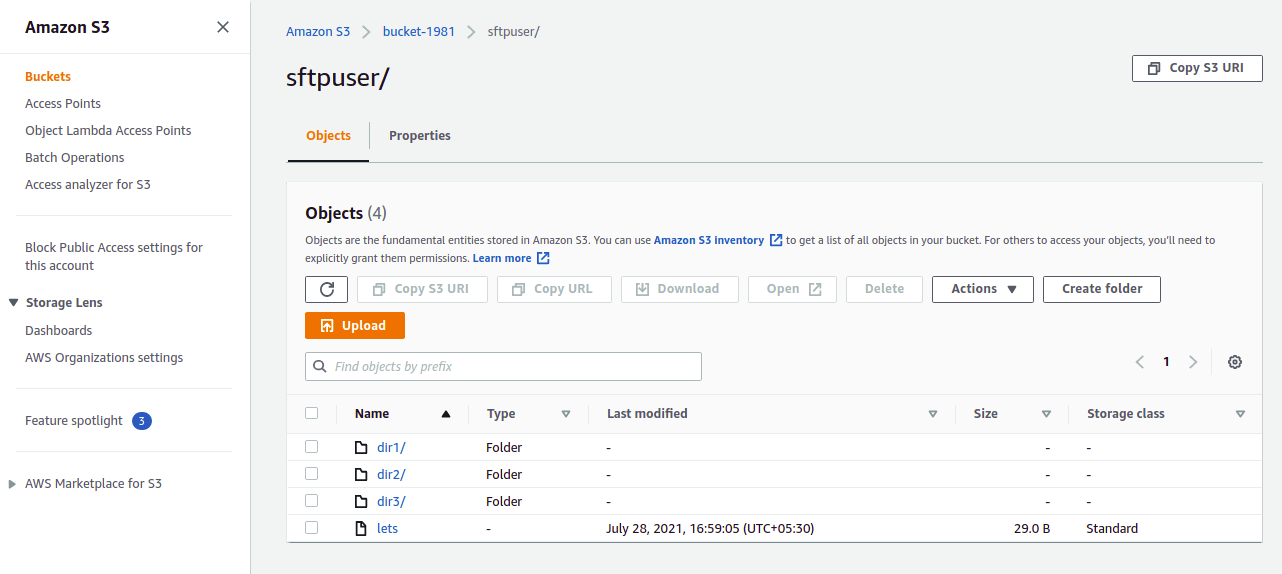Click the orange Upload button
This screenshot has height=574, width=1282.
(355, 326)
